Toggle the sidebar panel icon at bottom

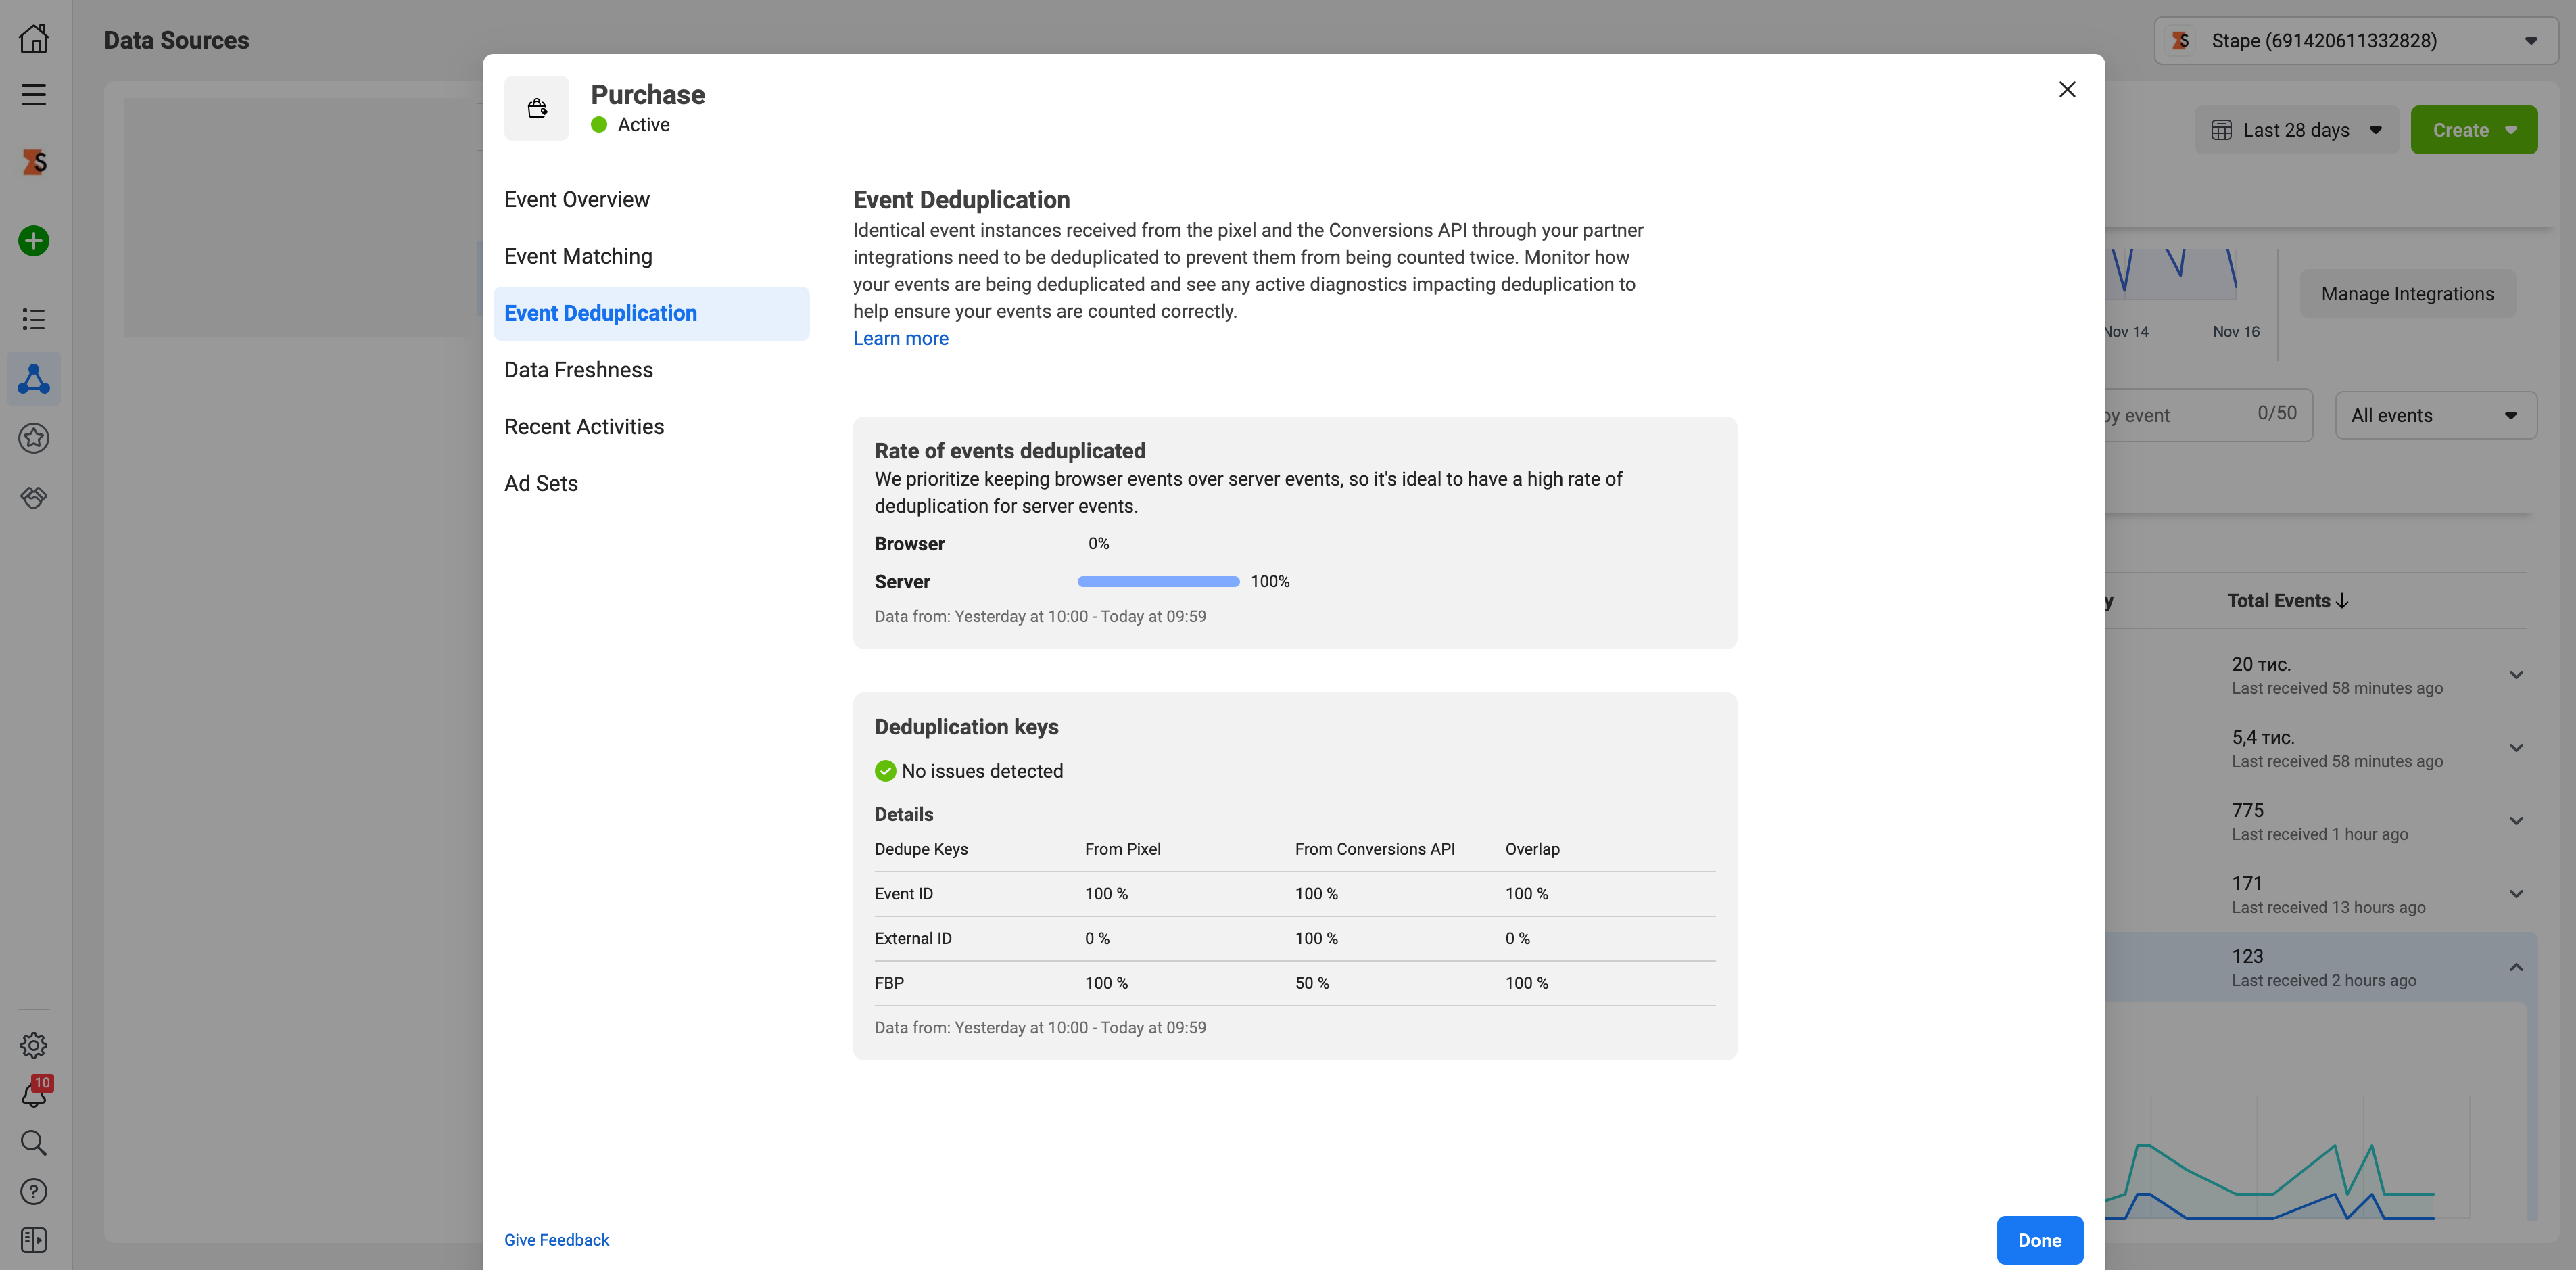tap(34, 1240)
